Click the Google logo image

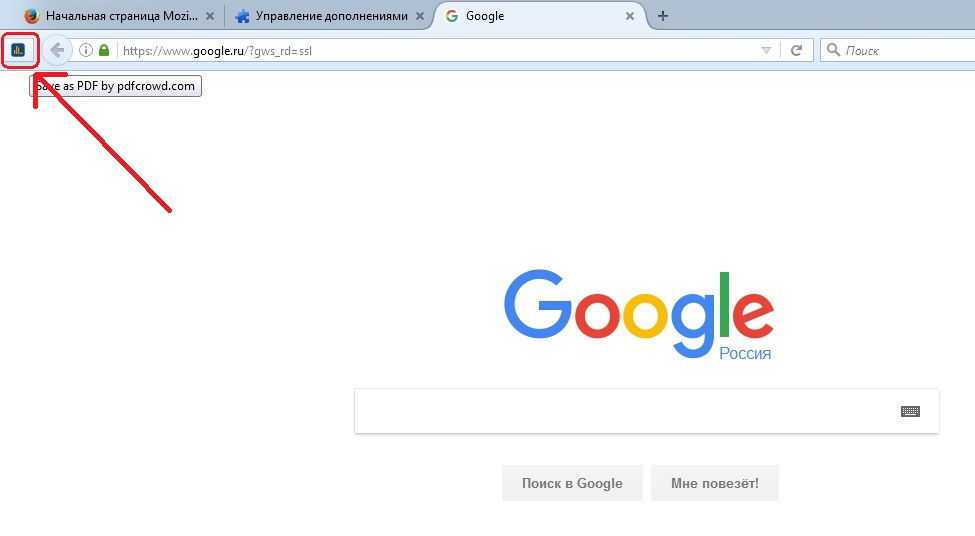tap(639, 314)
